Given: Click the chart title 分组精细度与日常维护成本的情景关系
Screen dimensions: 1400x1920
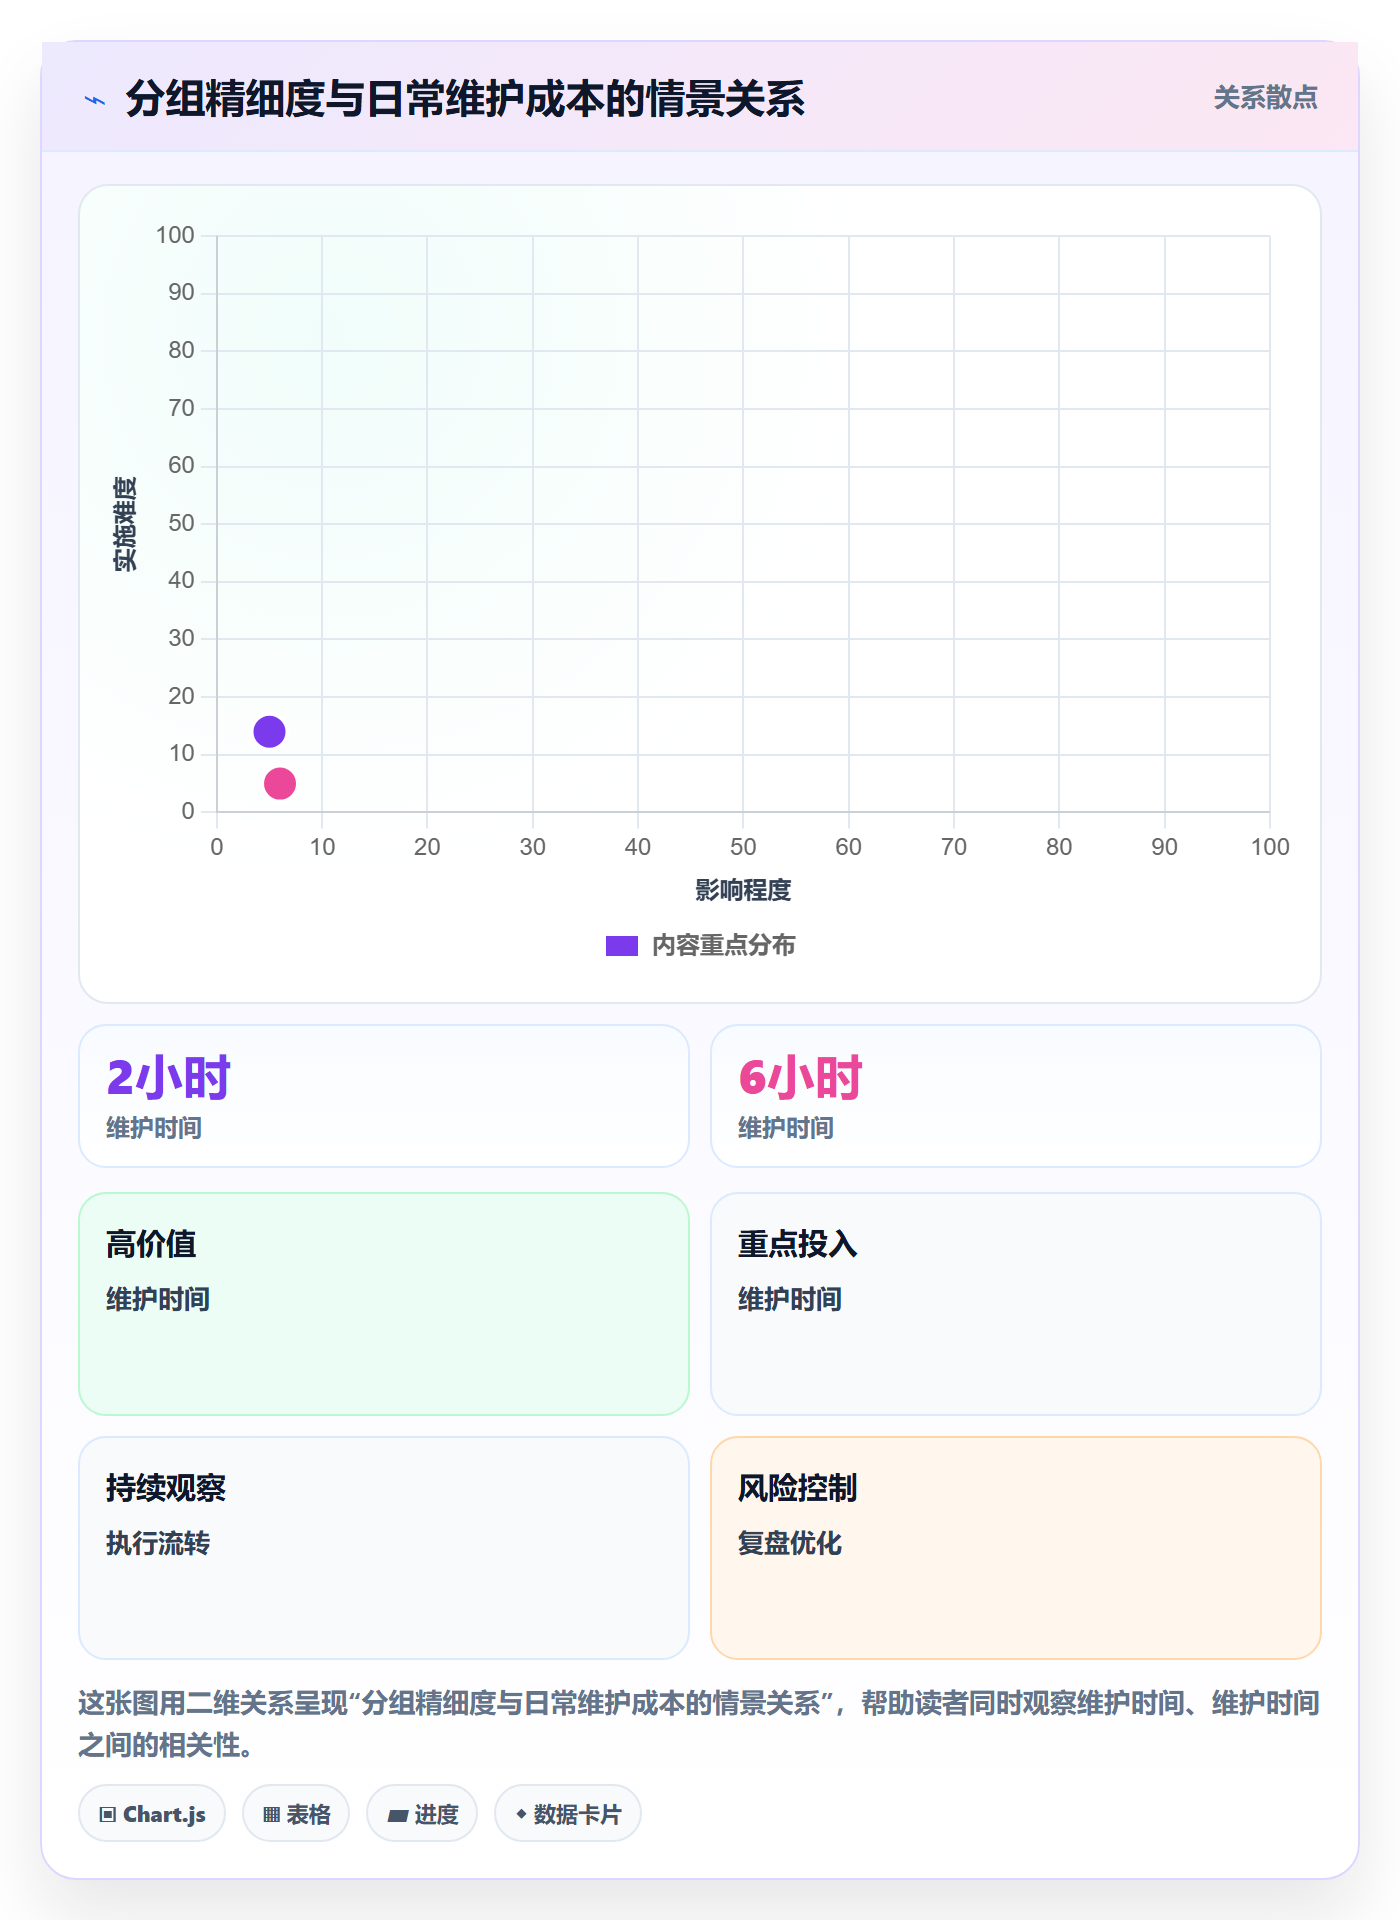Looking at the screenshot, I should coord(465,99).
